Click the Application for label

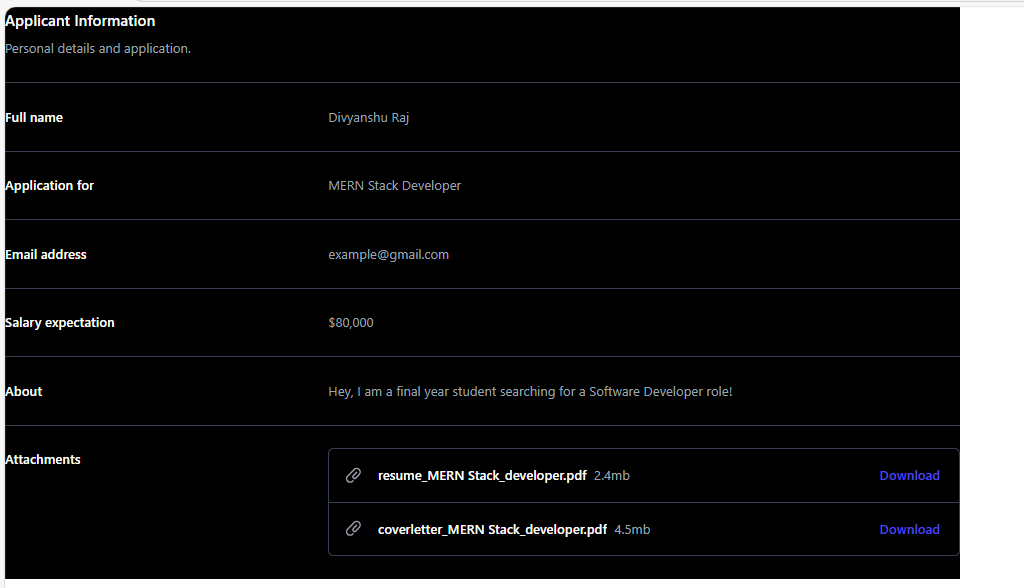click(50, 186)
